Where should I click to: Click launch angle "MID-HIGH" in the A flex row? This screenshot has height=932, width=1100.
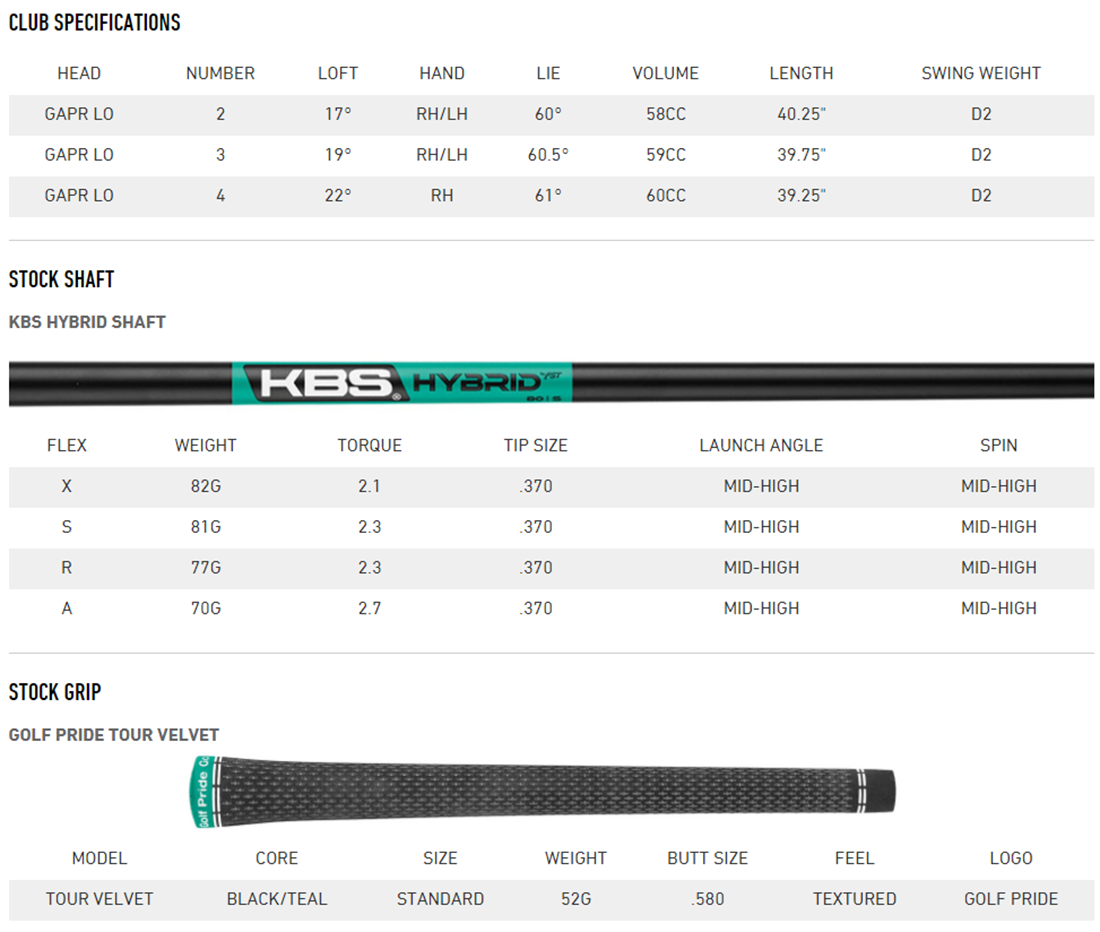[761, 609]
